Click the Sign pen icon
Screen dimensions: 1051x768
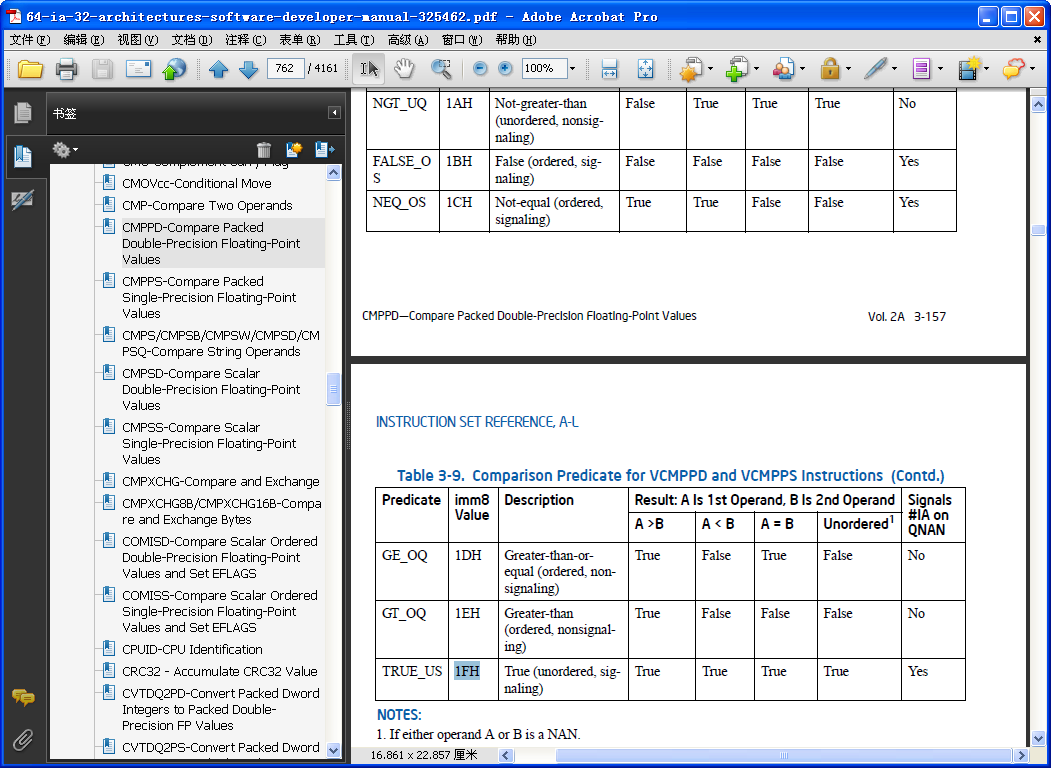875,68
